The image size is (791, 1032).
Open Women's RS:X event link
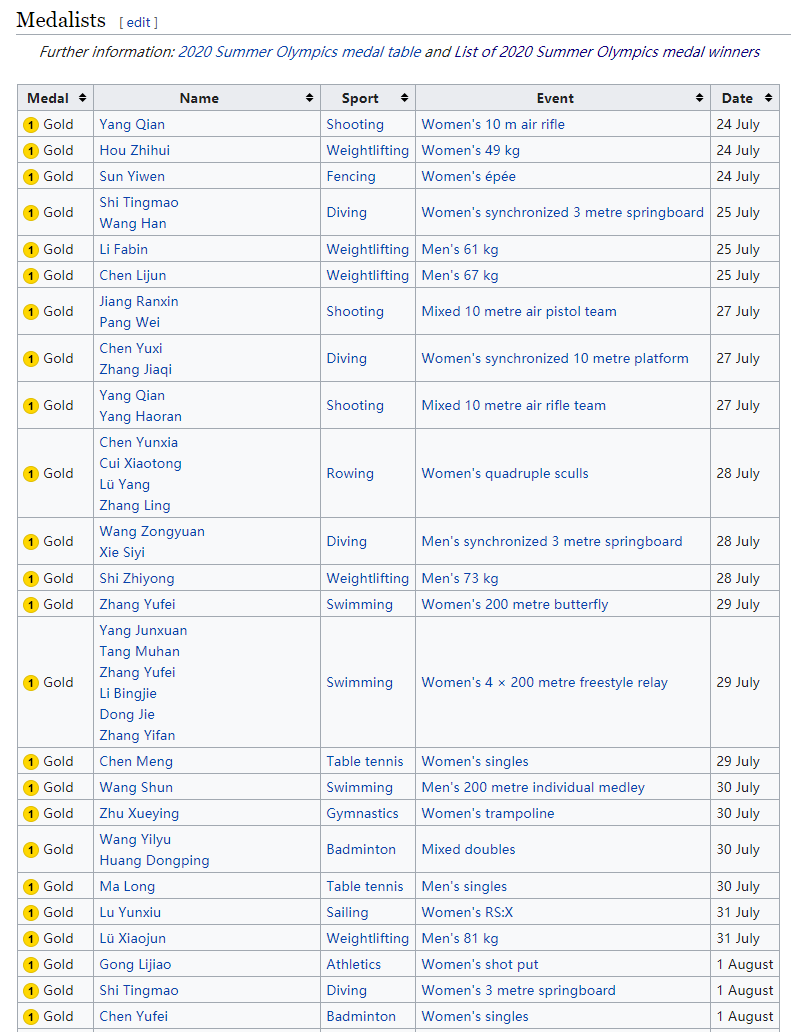[467, 912]
